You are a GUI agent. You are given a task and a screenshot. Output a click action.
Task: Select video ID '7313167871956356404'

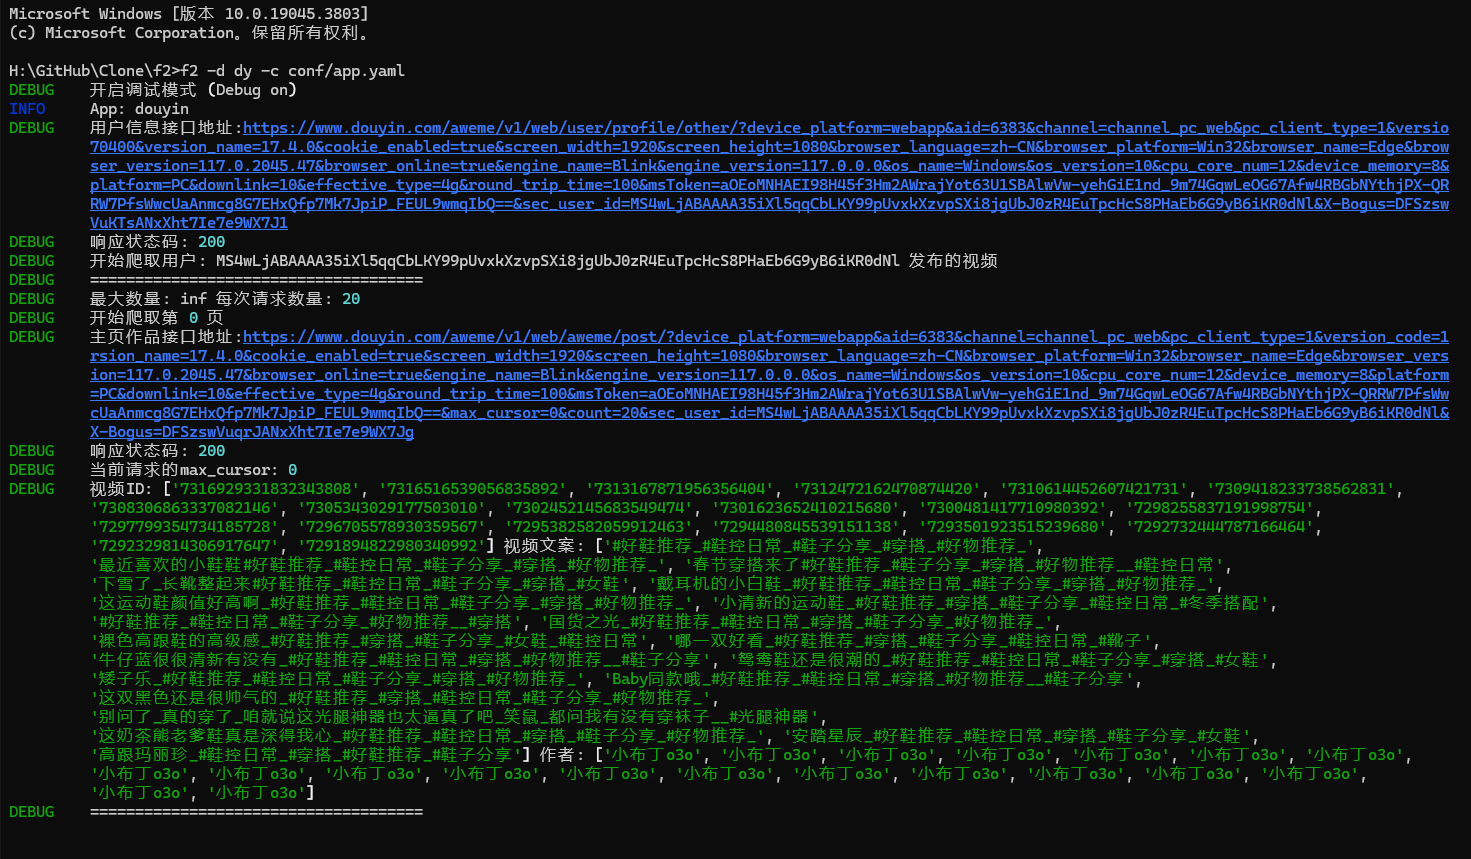click(x=679, y=489)
